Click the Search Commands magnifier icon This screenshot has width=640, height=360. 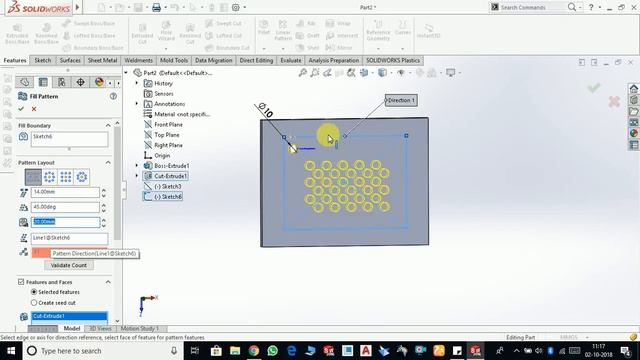coord(572,7)
